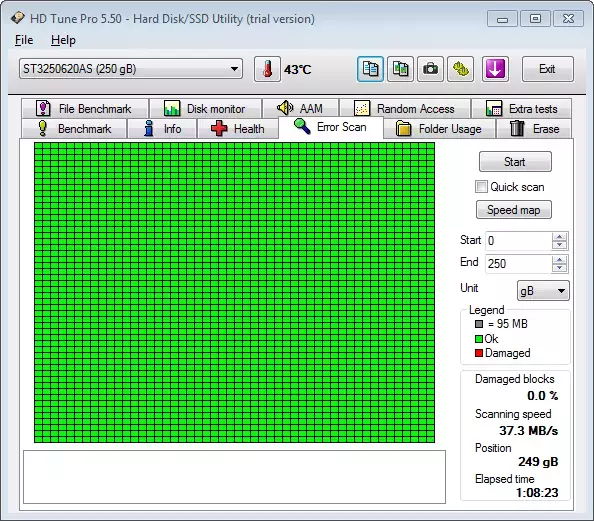
Task: Click the thermometer temperature icon
Action: [267, 69]
